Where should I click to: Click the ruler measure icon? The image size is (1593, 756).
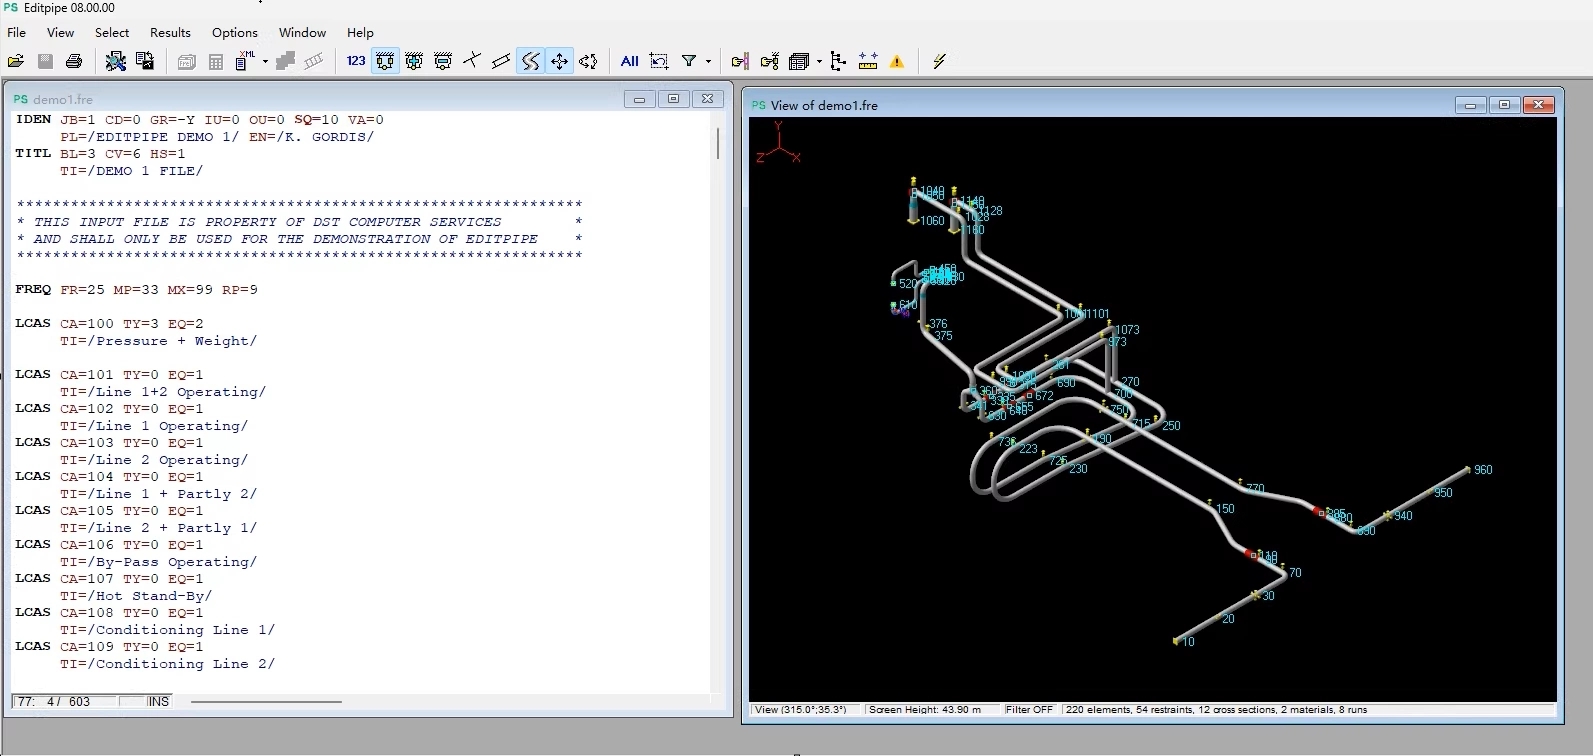(868, 61)
